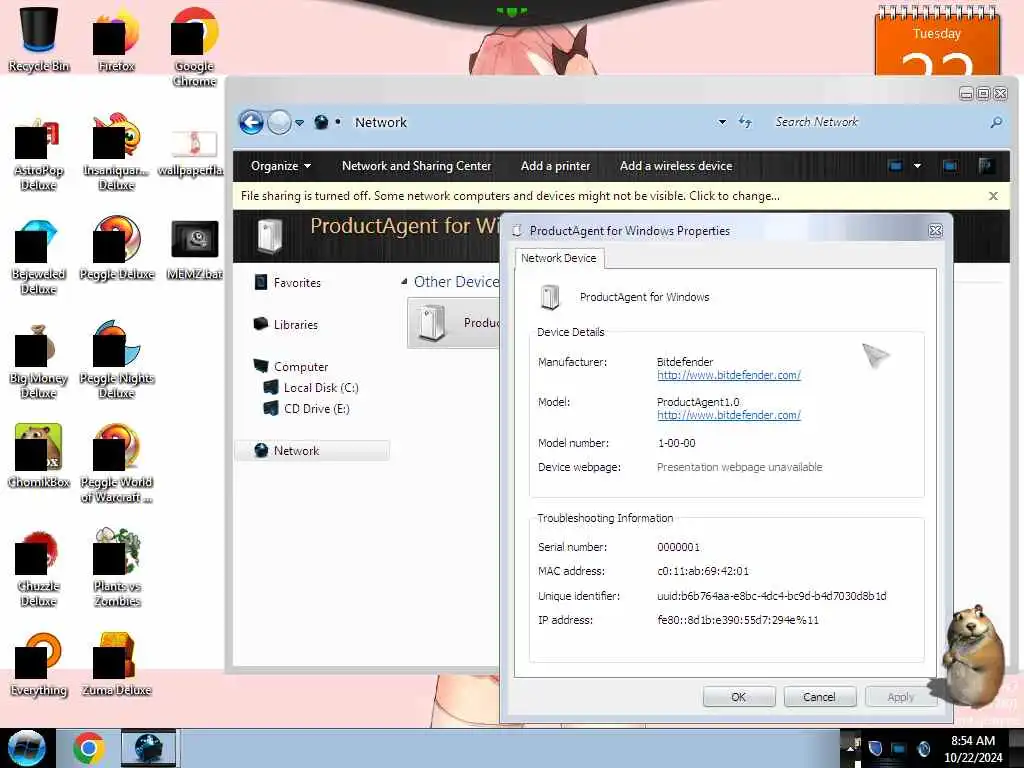Screen dimensions: 1024x768
Task: Select the ProductAgent device item in list
Action: 454,323
